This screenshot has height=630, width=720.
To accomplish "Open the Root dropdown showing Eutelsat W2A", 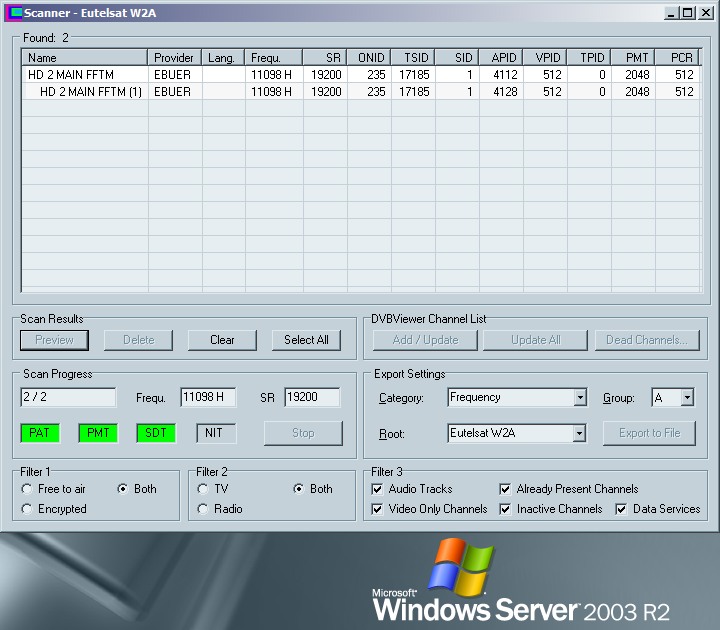I will pos(579,433).
